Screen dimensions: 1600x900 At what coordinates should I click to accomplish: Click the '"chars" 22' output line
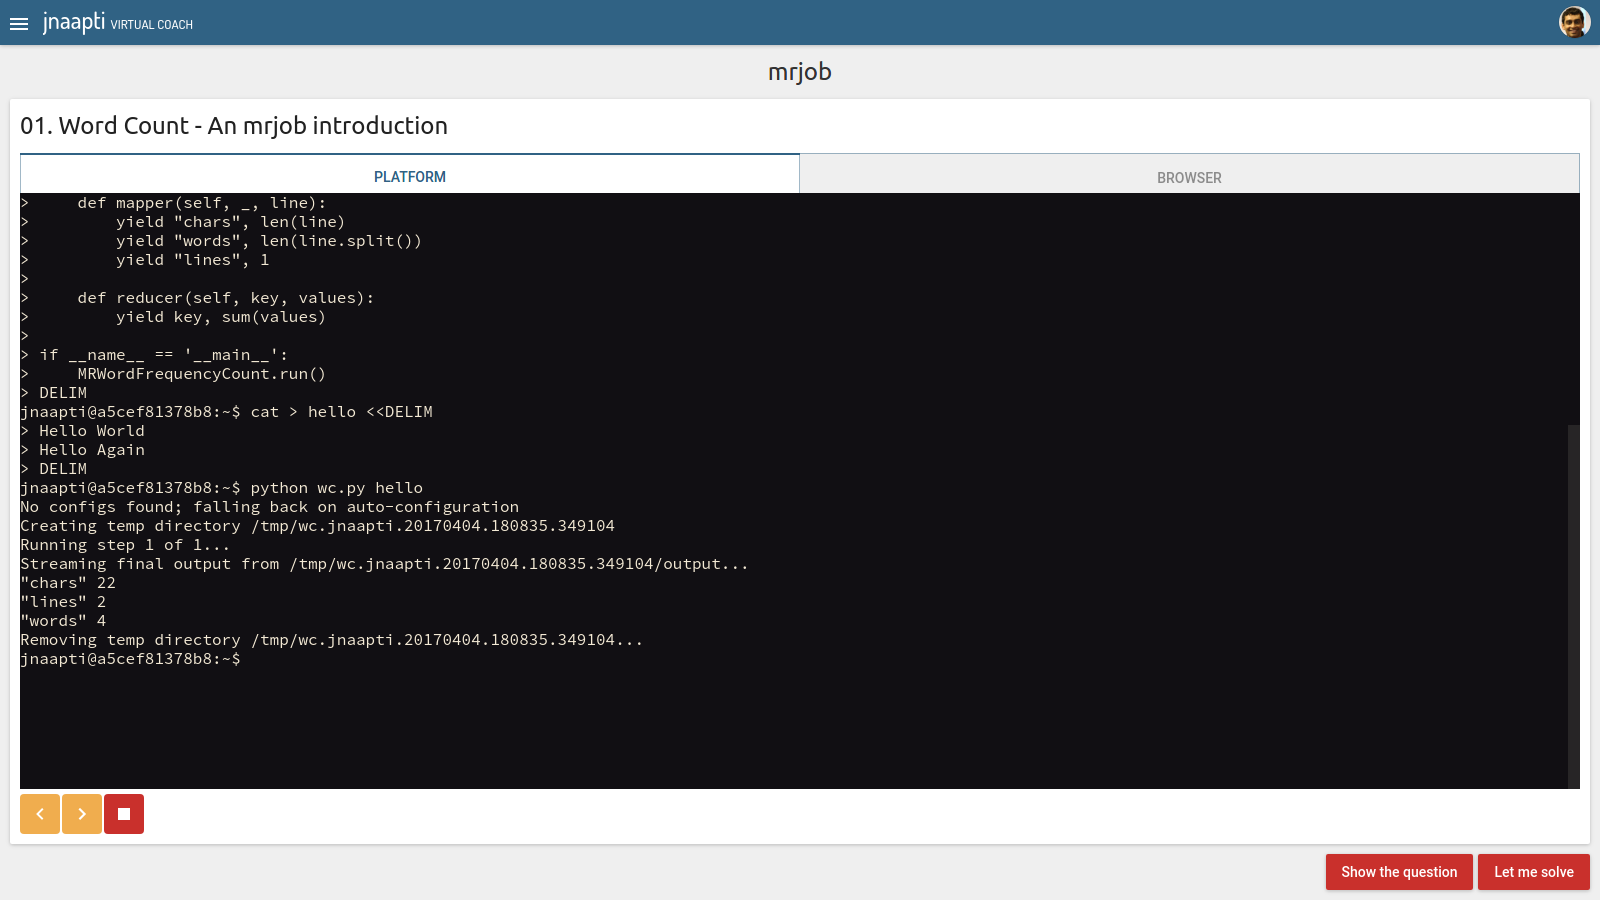coord(68,583)
